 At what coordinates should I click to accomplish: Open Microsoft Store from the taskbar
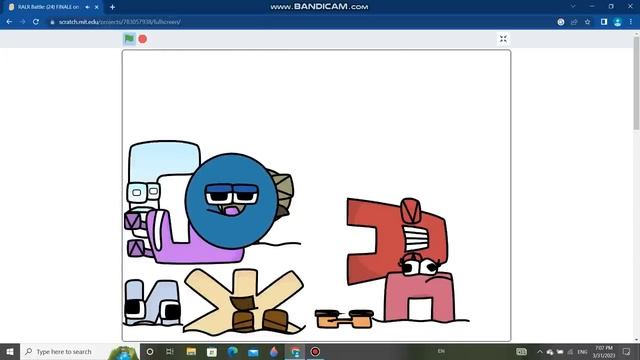tap(212, 352)
